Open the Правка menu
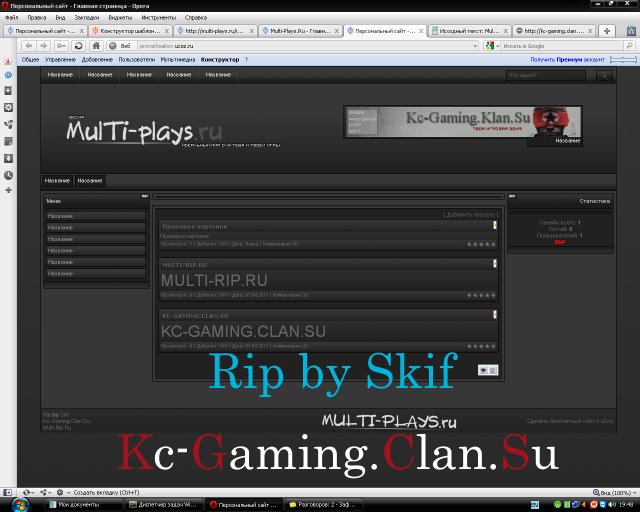The width and height of the screenshot is (640, 512). pyautogui.click(x=36, y=18)
